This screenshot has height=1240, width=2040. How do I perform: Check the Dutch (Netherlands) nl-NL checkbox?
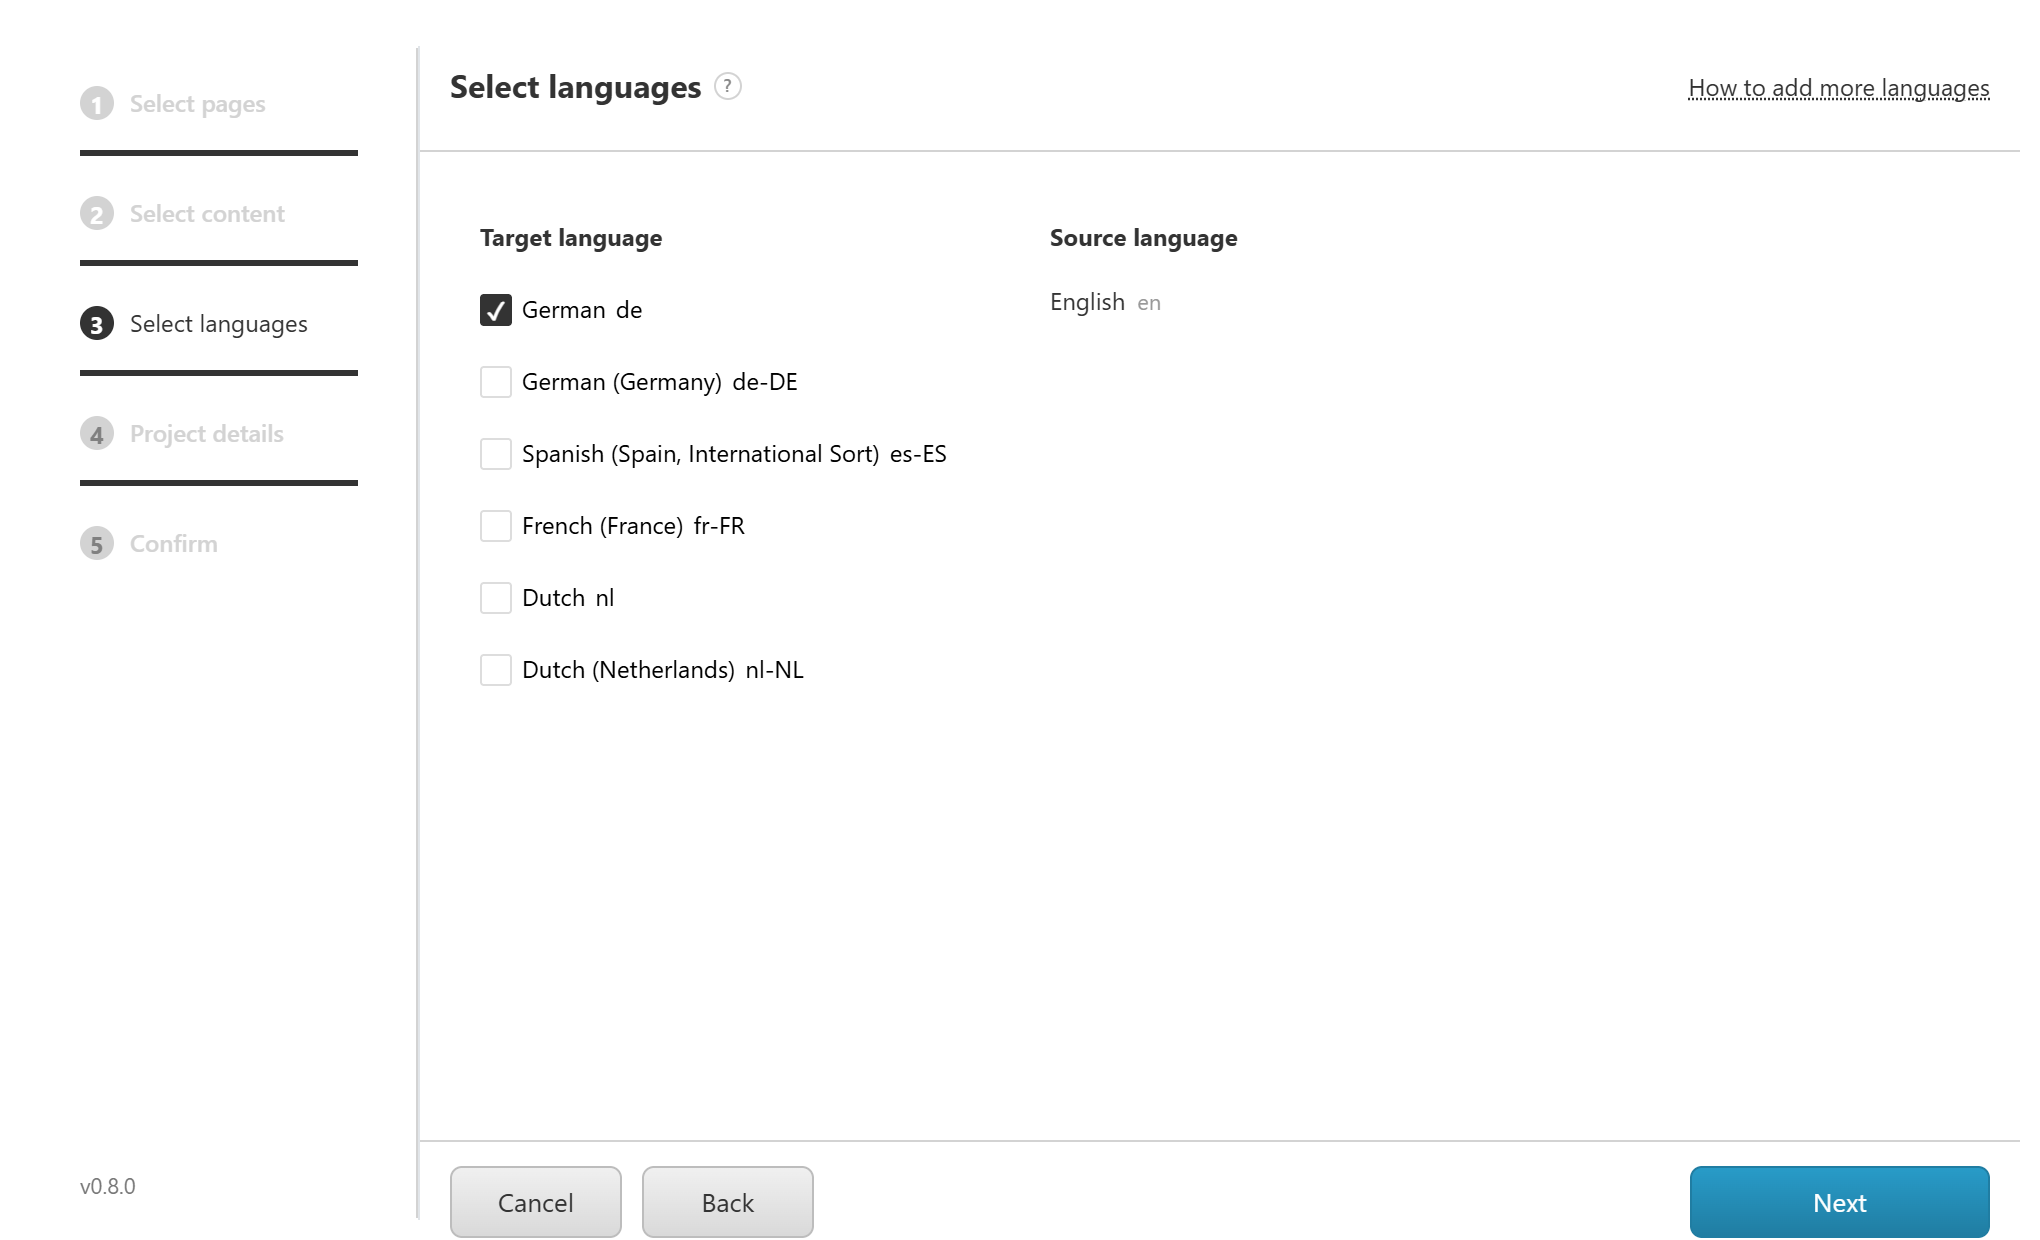tap(496, 670)
